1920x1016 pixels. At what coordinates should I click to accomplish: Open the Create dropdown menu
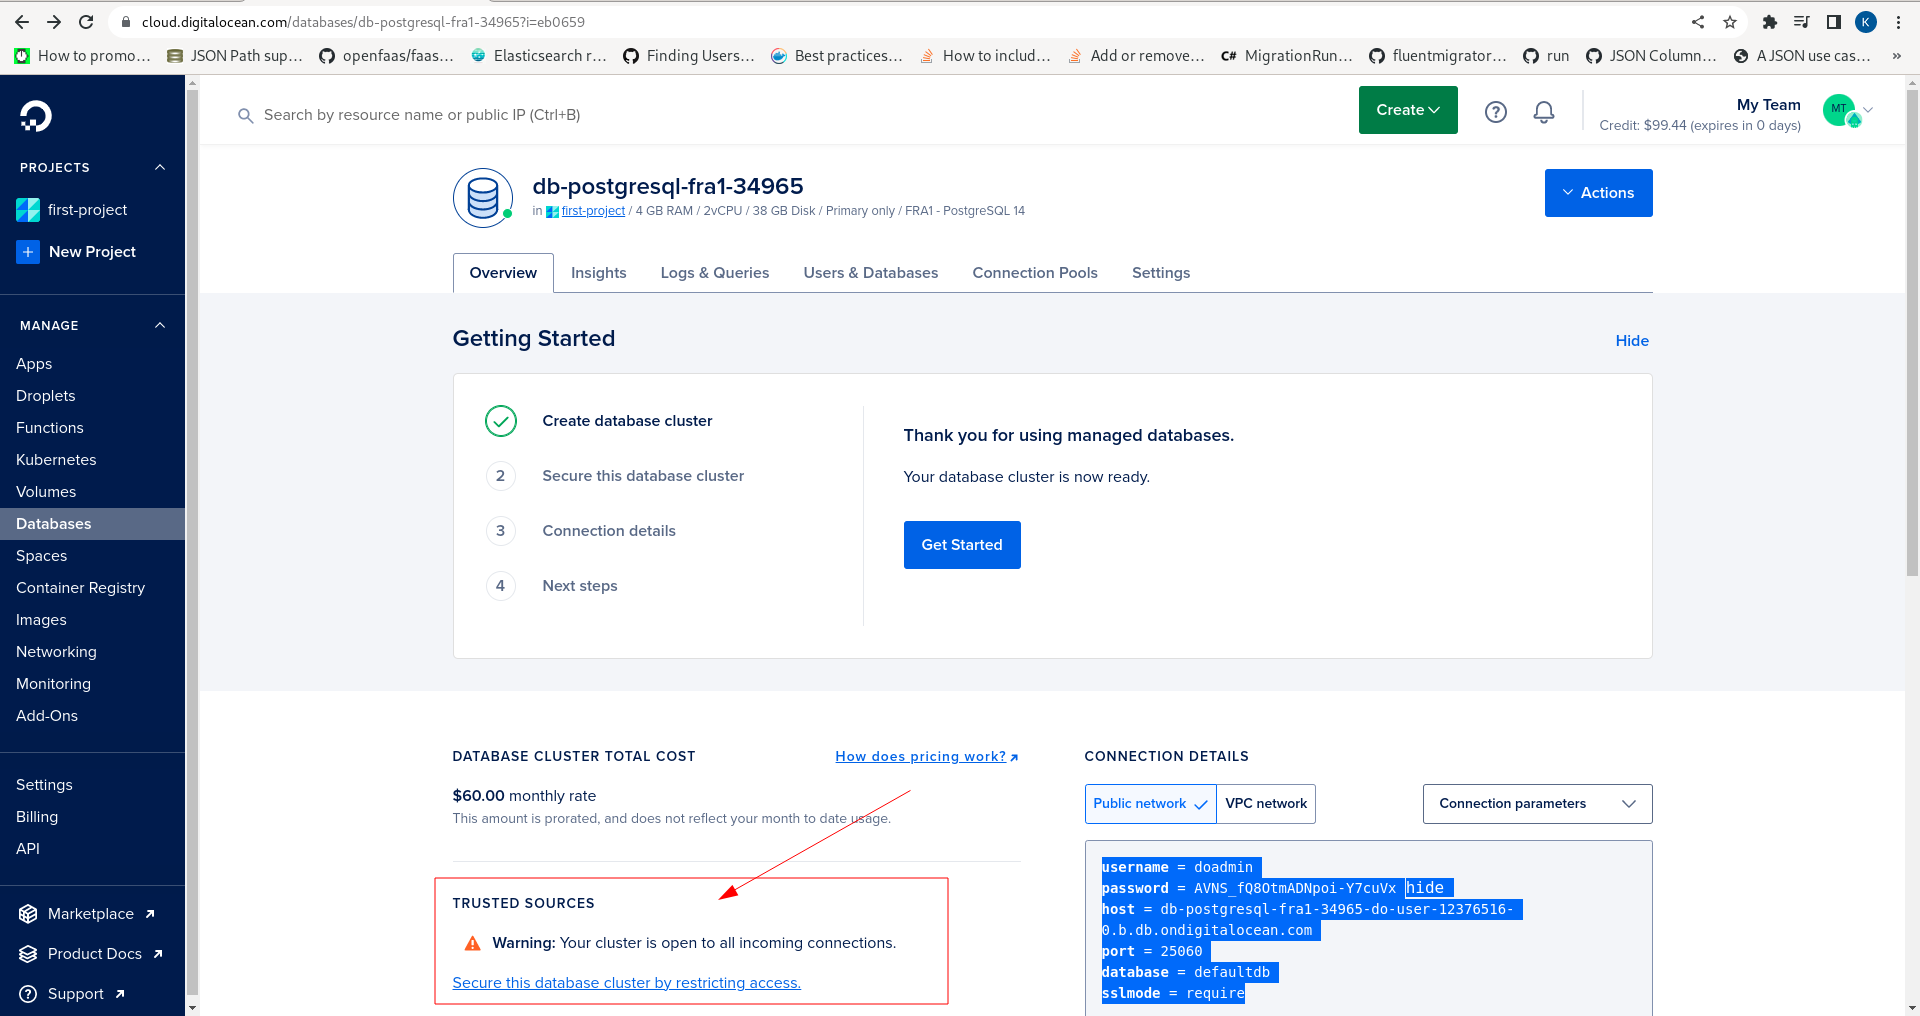(x=1408, y=110)
